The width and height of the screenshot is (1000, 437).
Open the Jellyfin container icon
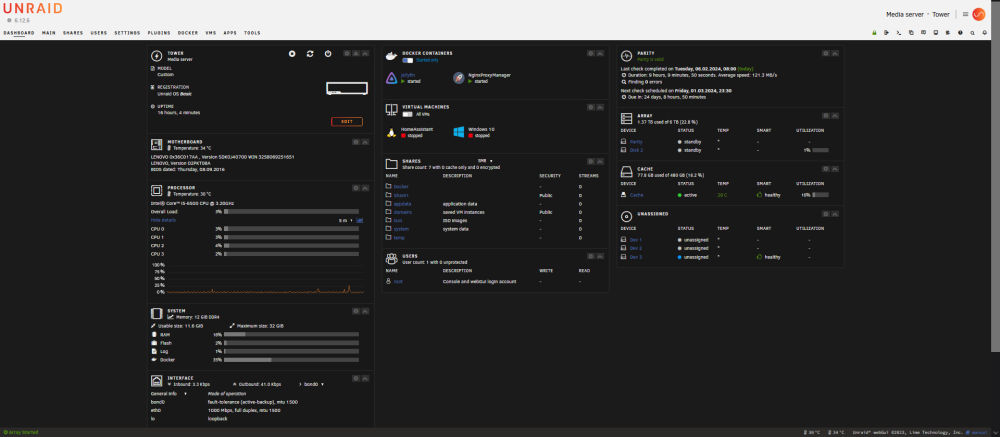click(x=392, y=78)
